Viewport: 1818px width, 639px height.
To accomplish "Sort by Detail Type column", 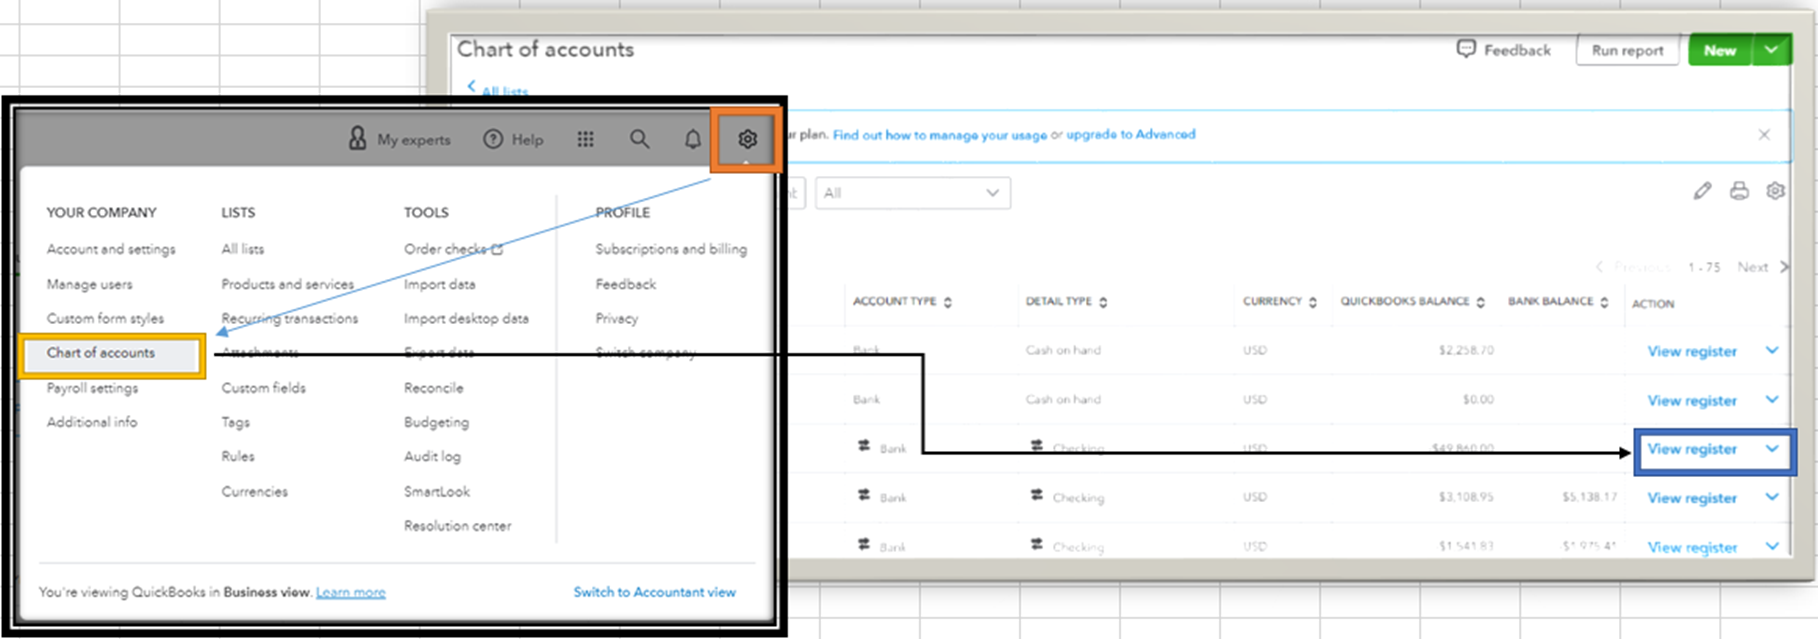I will pos(1066,302).
